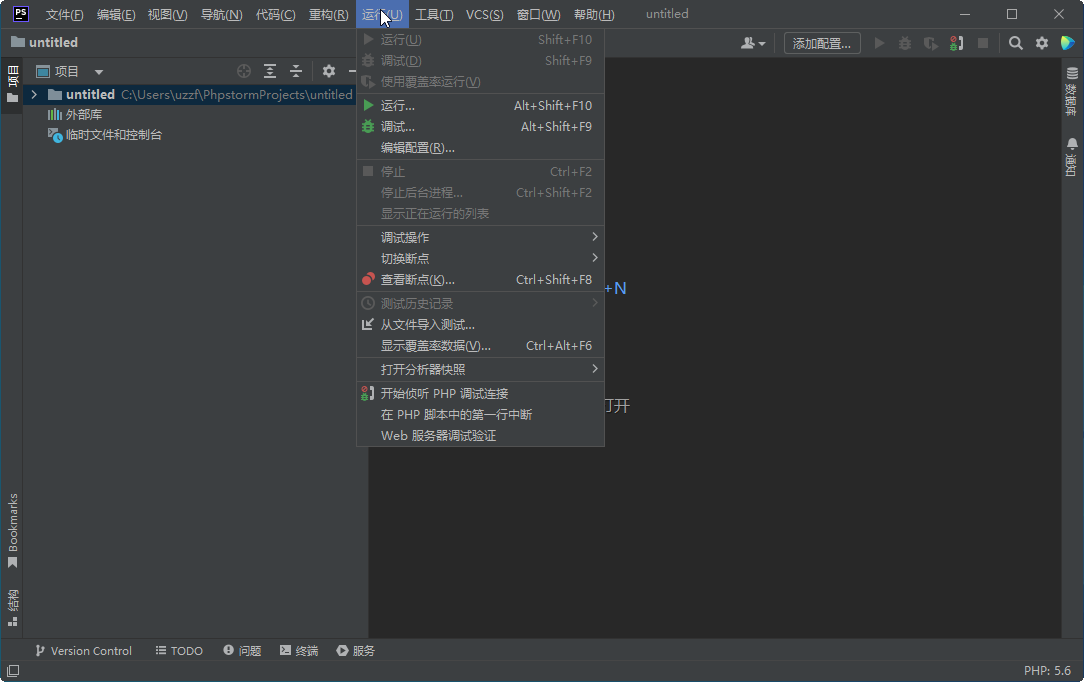Click the 添加配置... button

[822, 44]
